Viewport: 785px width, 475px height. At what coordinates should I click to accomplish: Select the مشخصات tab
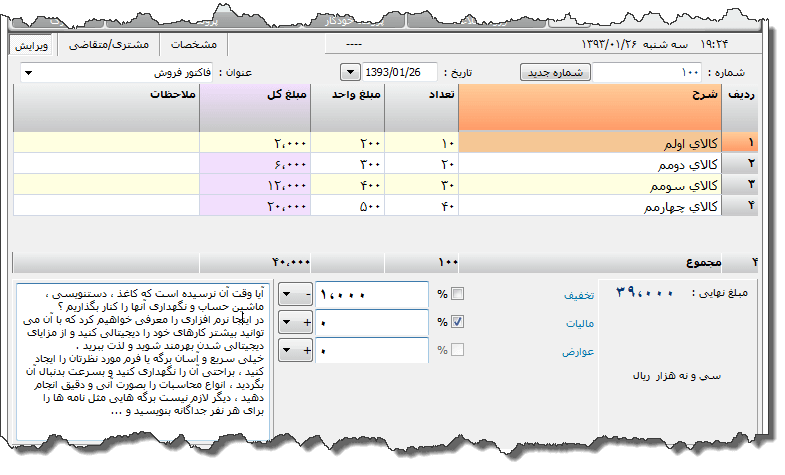click(x=193, y=45)
